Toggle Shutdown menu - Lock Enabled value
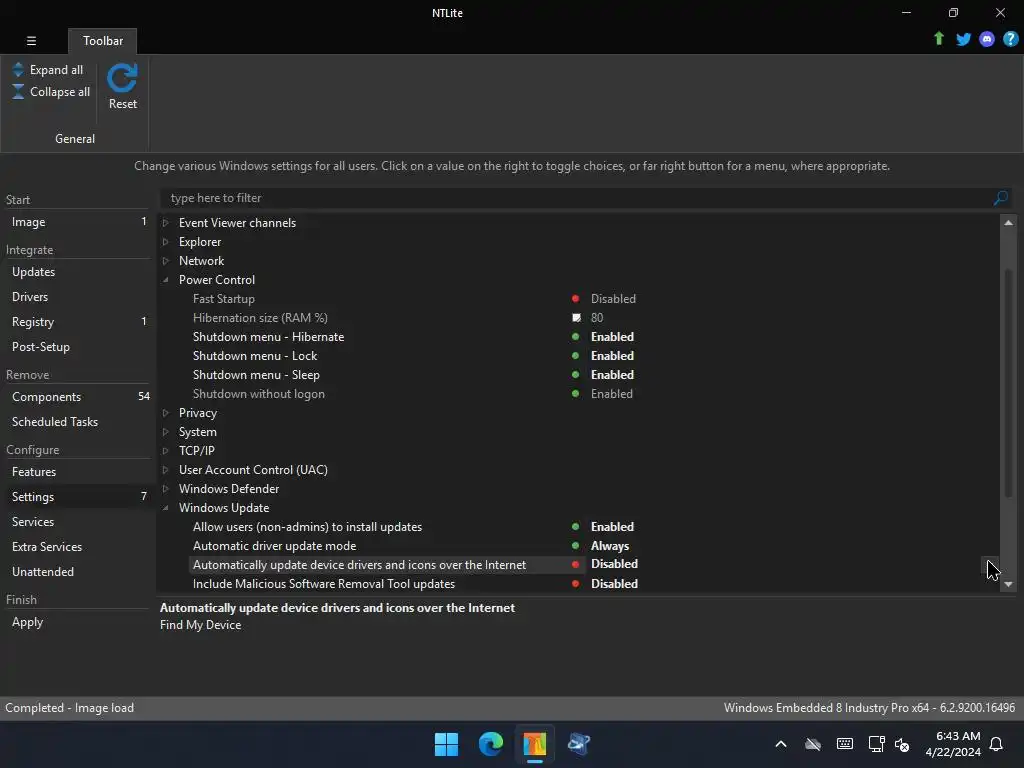This screenshot has width=1024, height=768. point(612,356)
